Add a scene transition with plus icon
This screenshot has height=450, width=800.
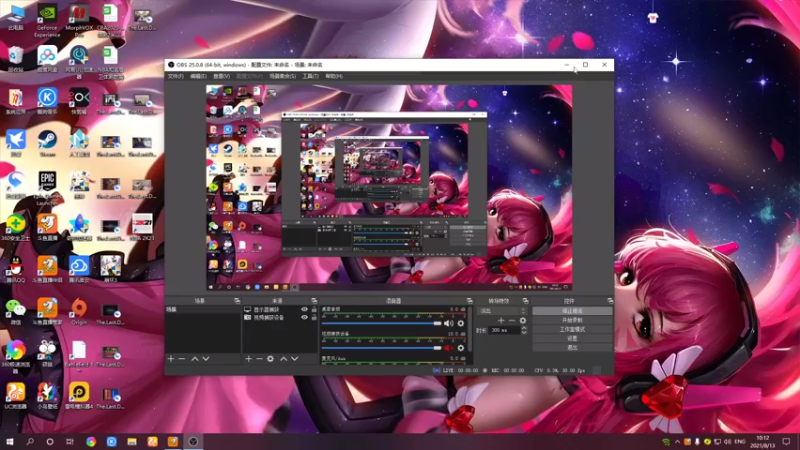pyautogui.click(x=501, y=320)
